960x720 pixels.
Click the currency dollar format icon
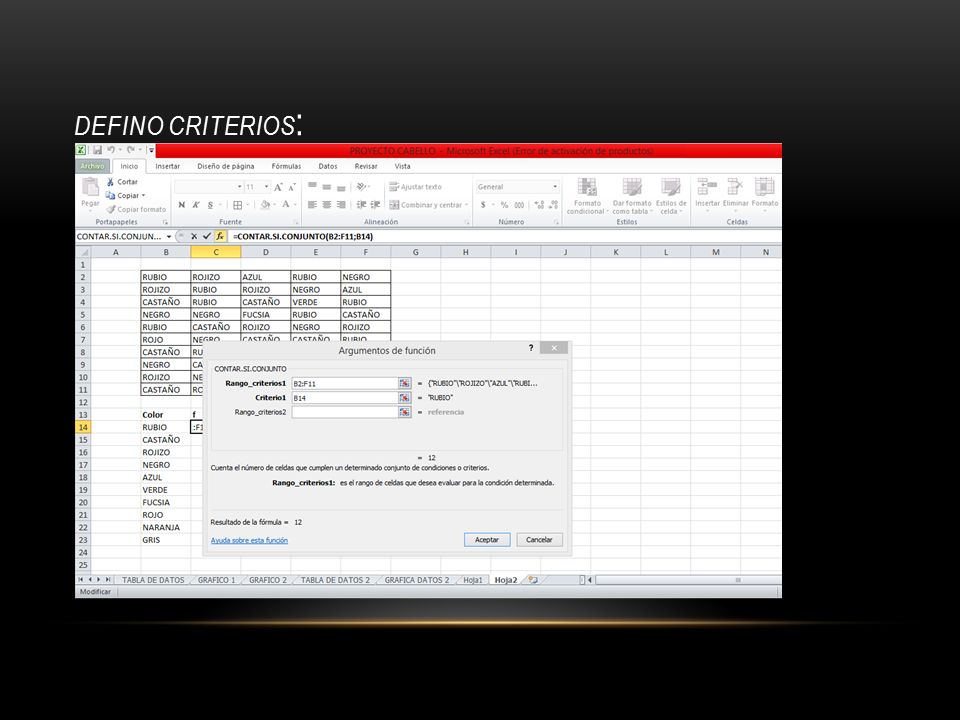483,205
